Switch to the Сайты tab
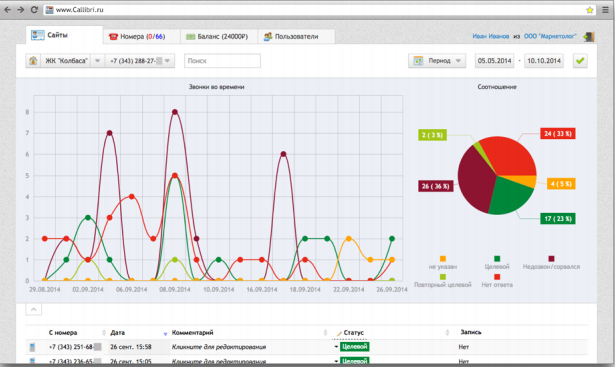 (64, 35)
